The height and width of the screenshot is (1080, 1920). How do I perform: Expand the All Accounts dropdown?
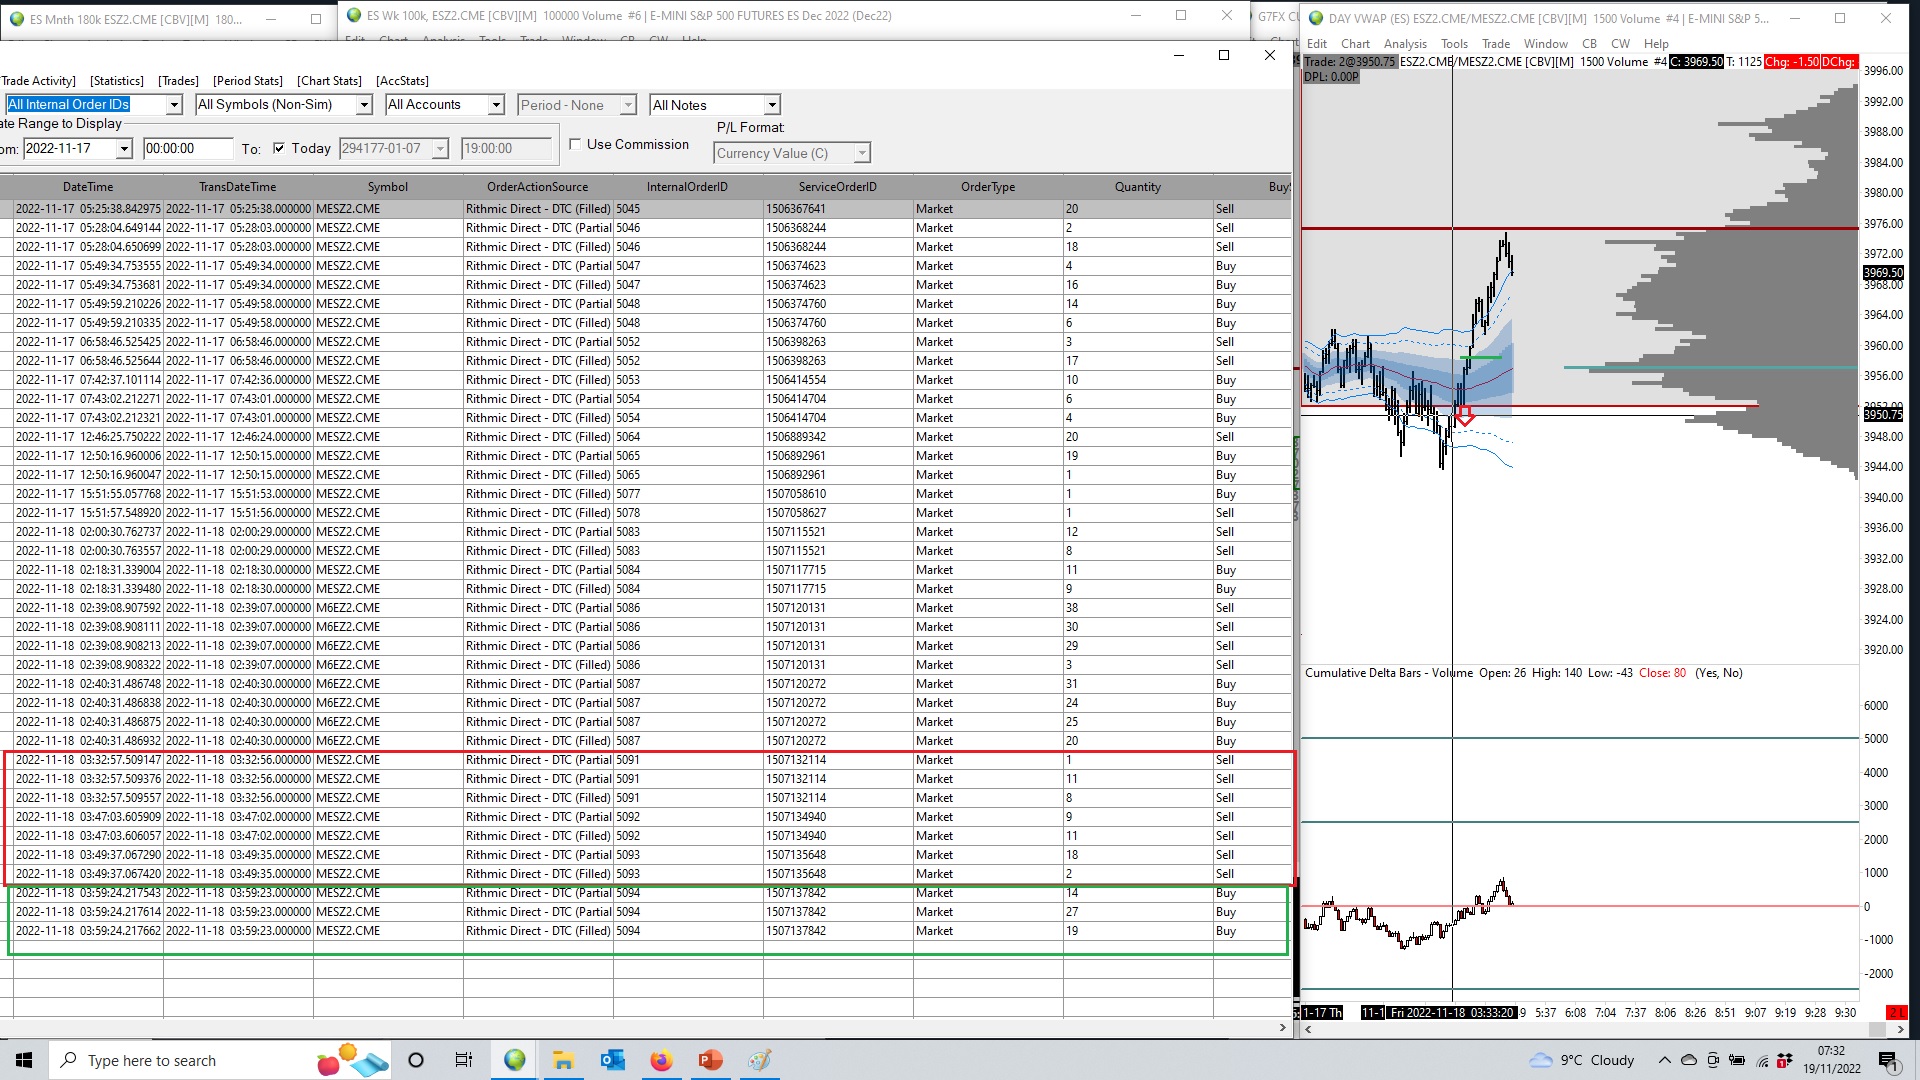coord(495,105)
